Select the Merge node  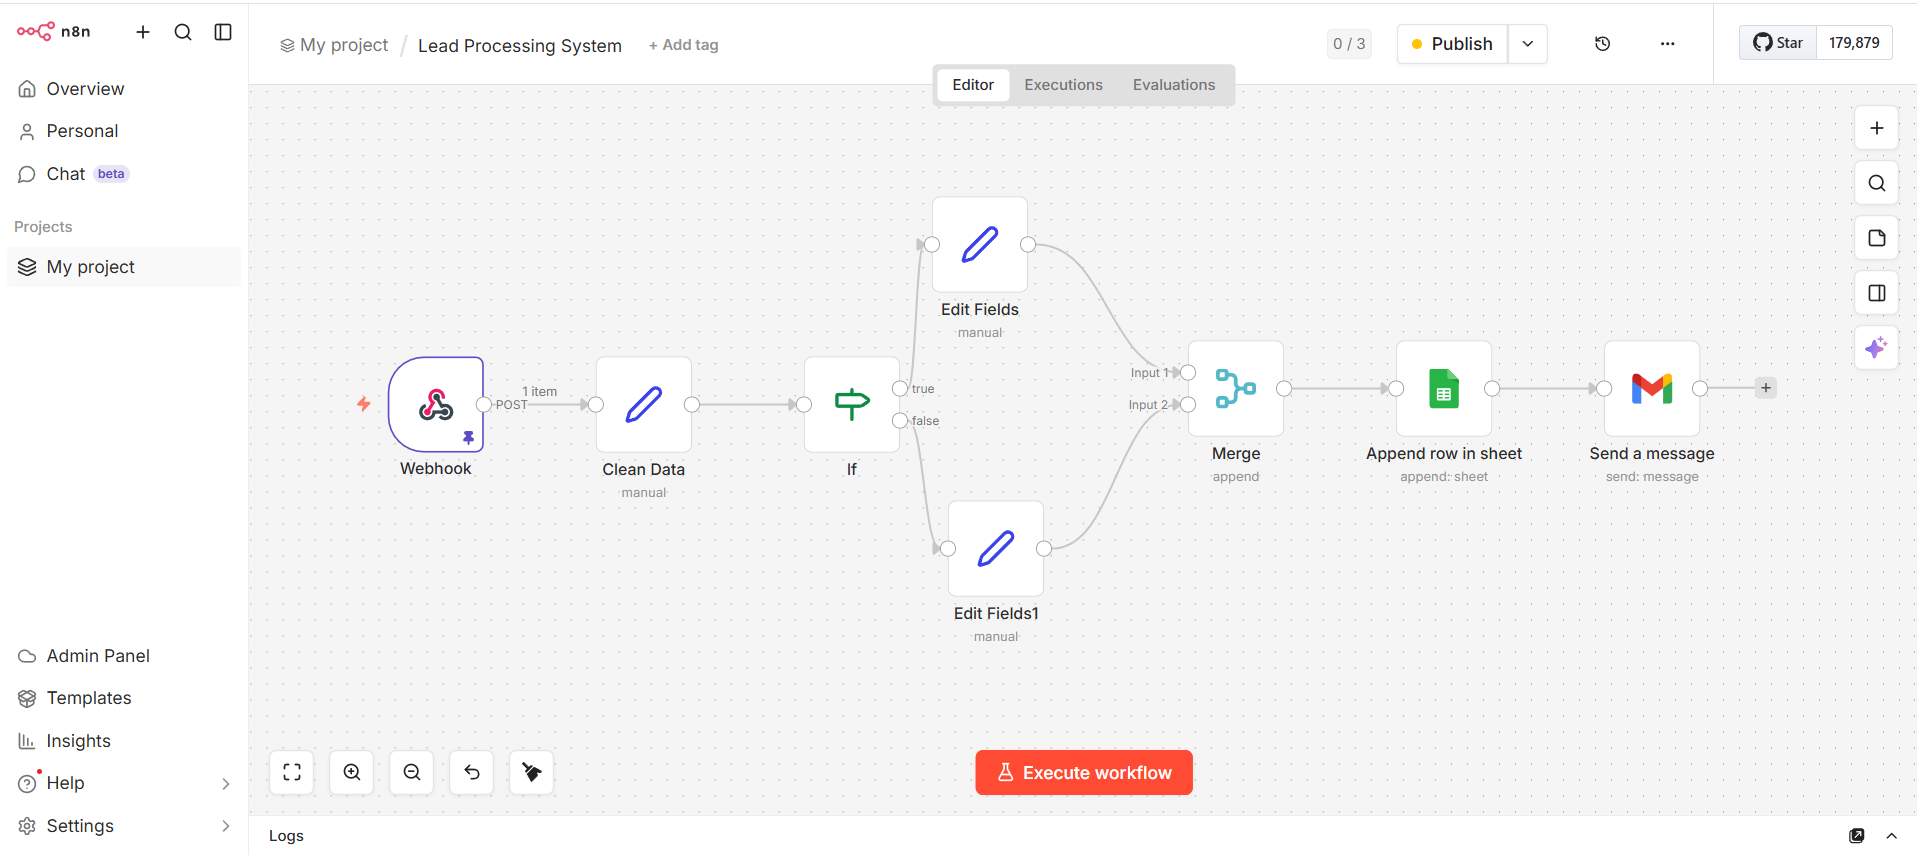click(x=1236, y=388)
